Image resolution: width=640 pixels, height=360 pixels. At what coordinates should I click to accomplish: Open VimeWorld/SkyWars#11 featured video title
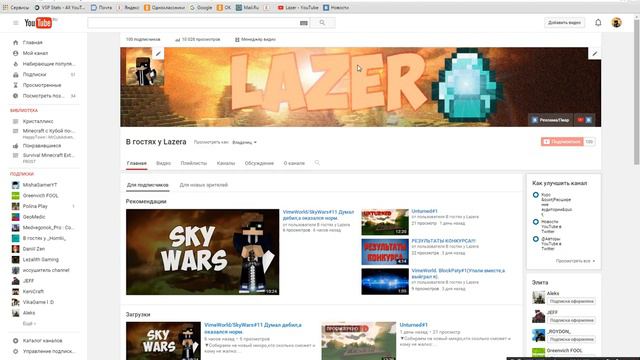pyautogui.click(x=318, y=215)
